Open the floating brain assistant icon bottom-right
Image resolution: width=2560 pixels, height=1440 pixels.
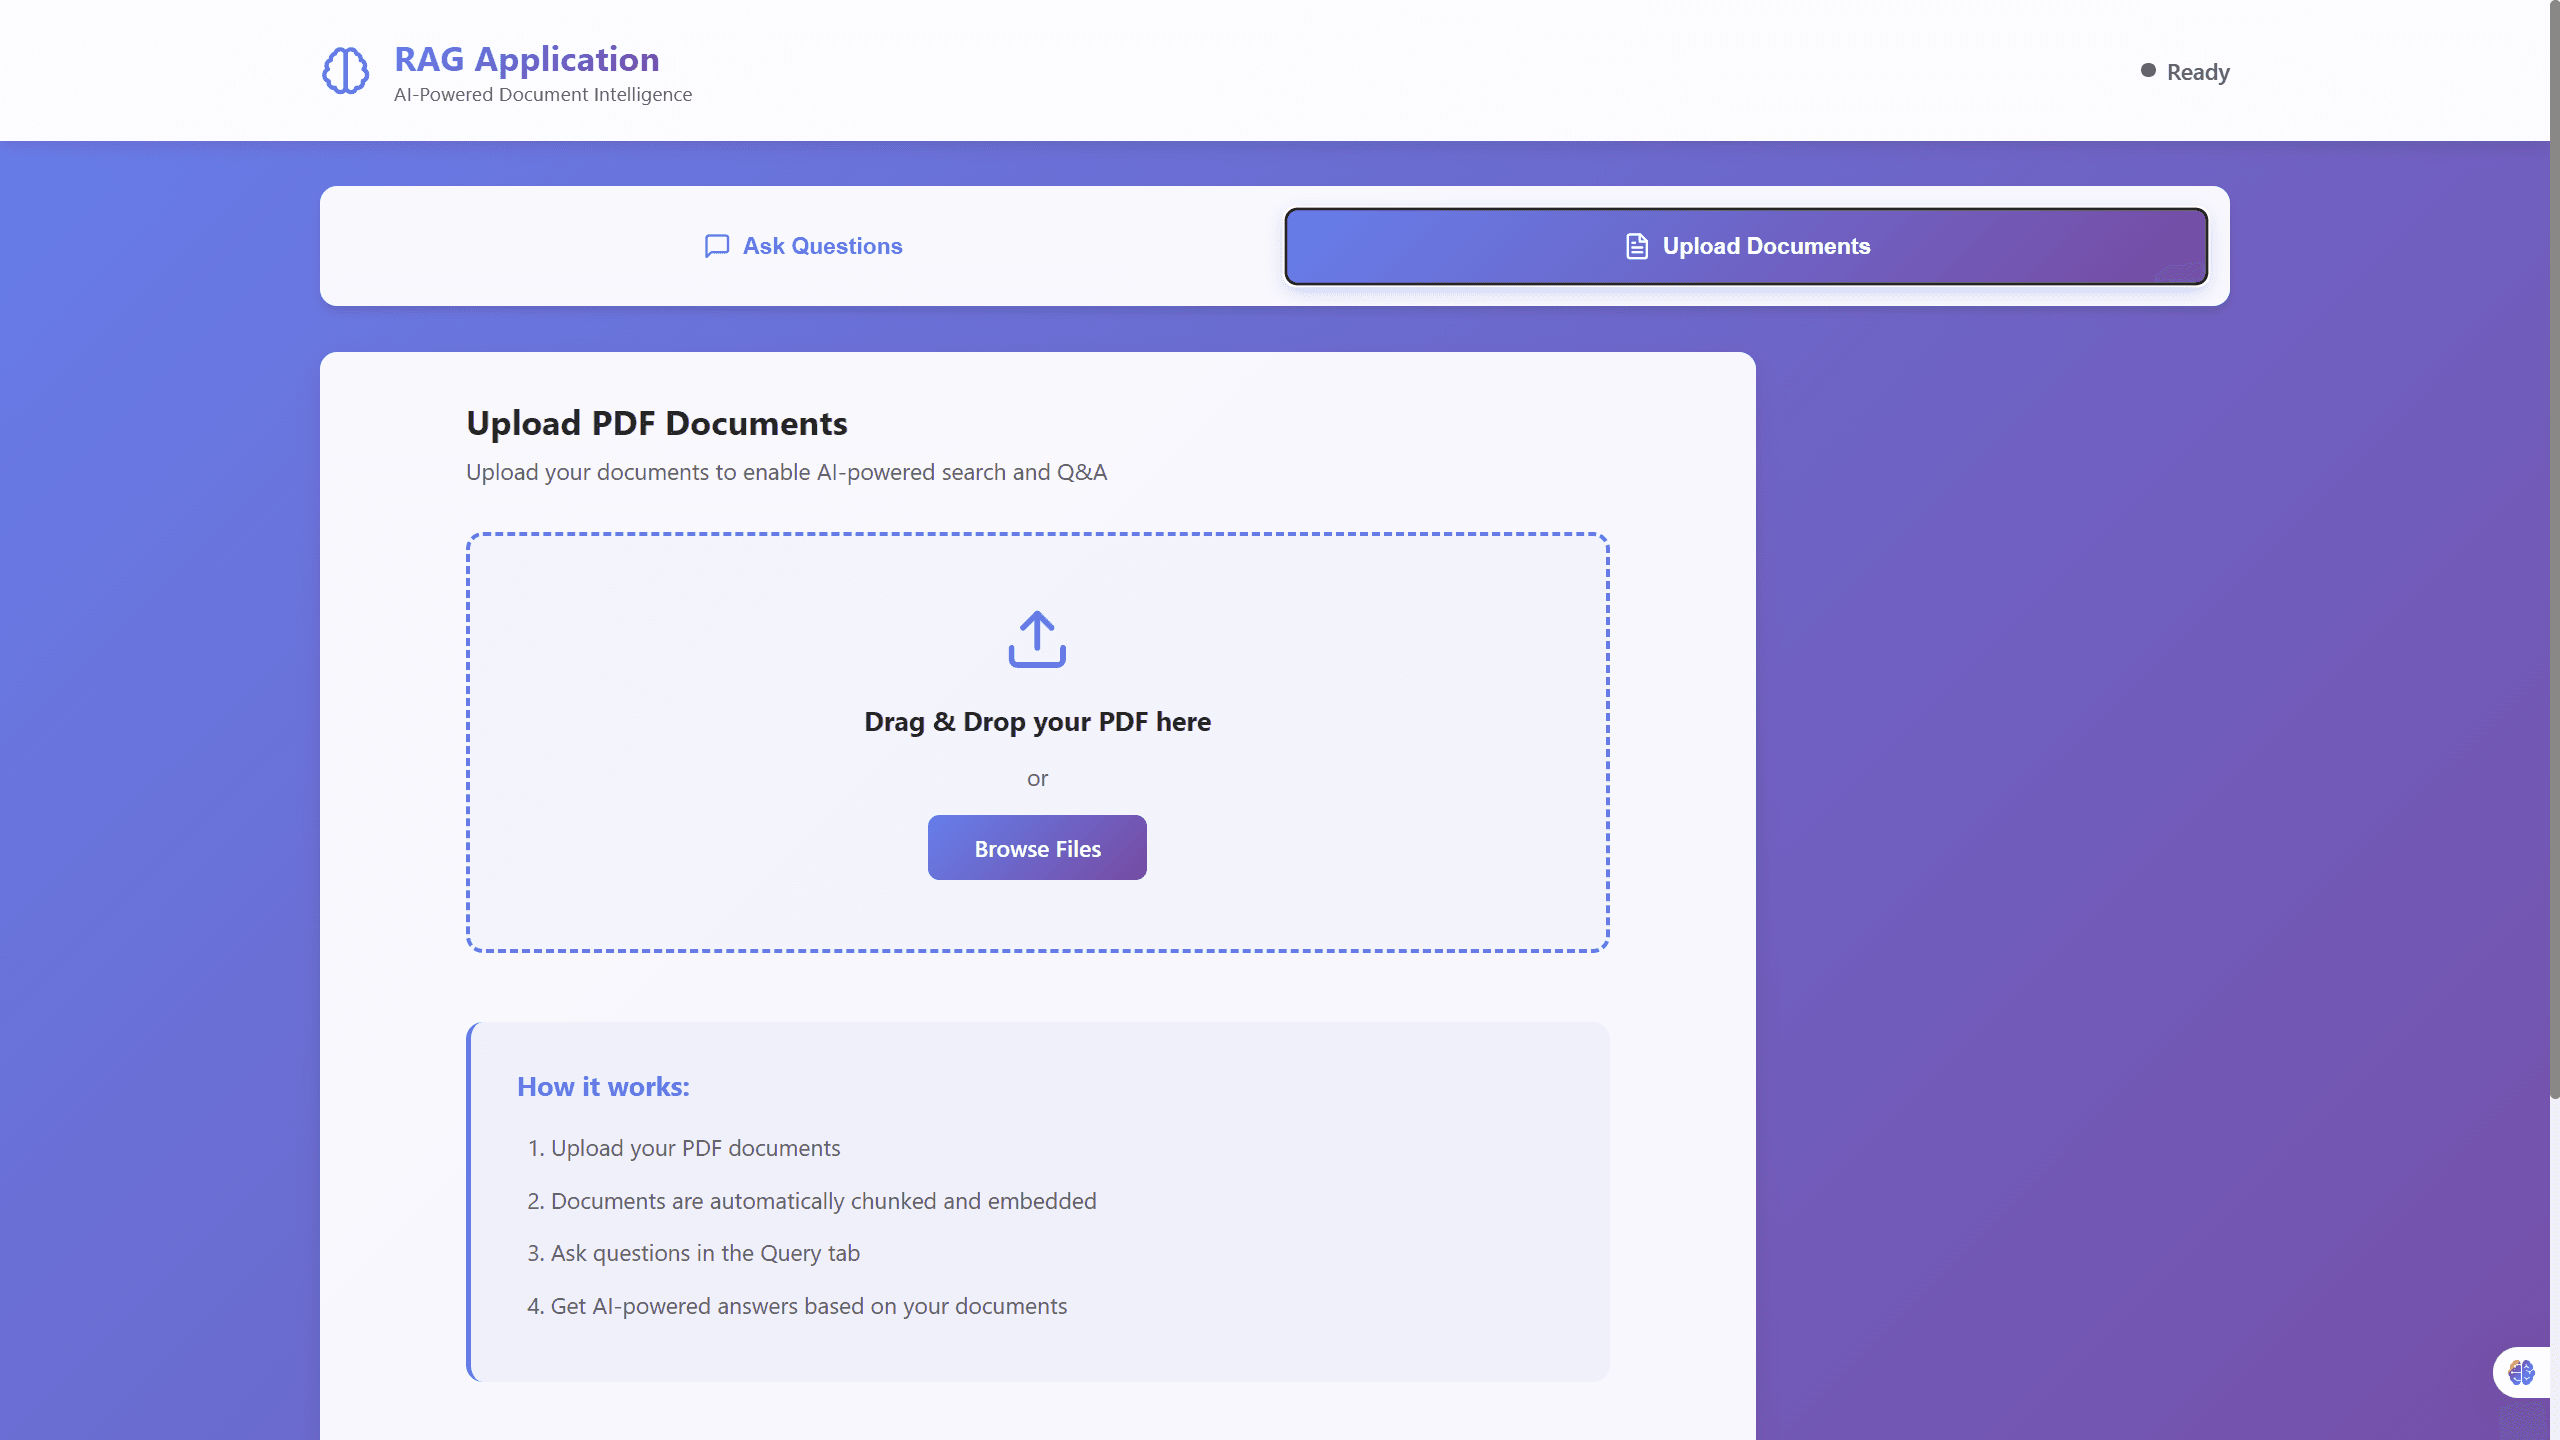point(2521,1372)
